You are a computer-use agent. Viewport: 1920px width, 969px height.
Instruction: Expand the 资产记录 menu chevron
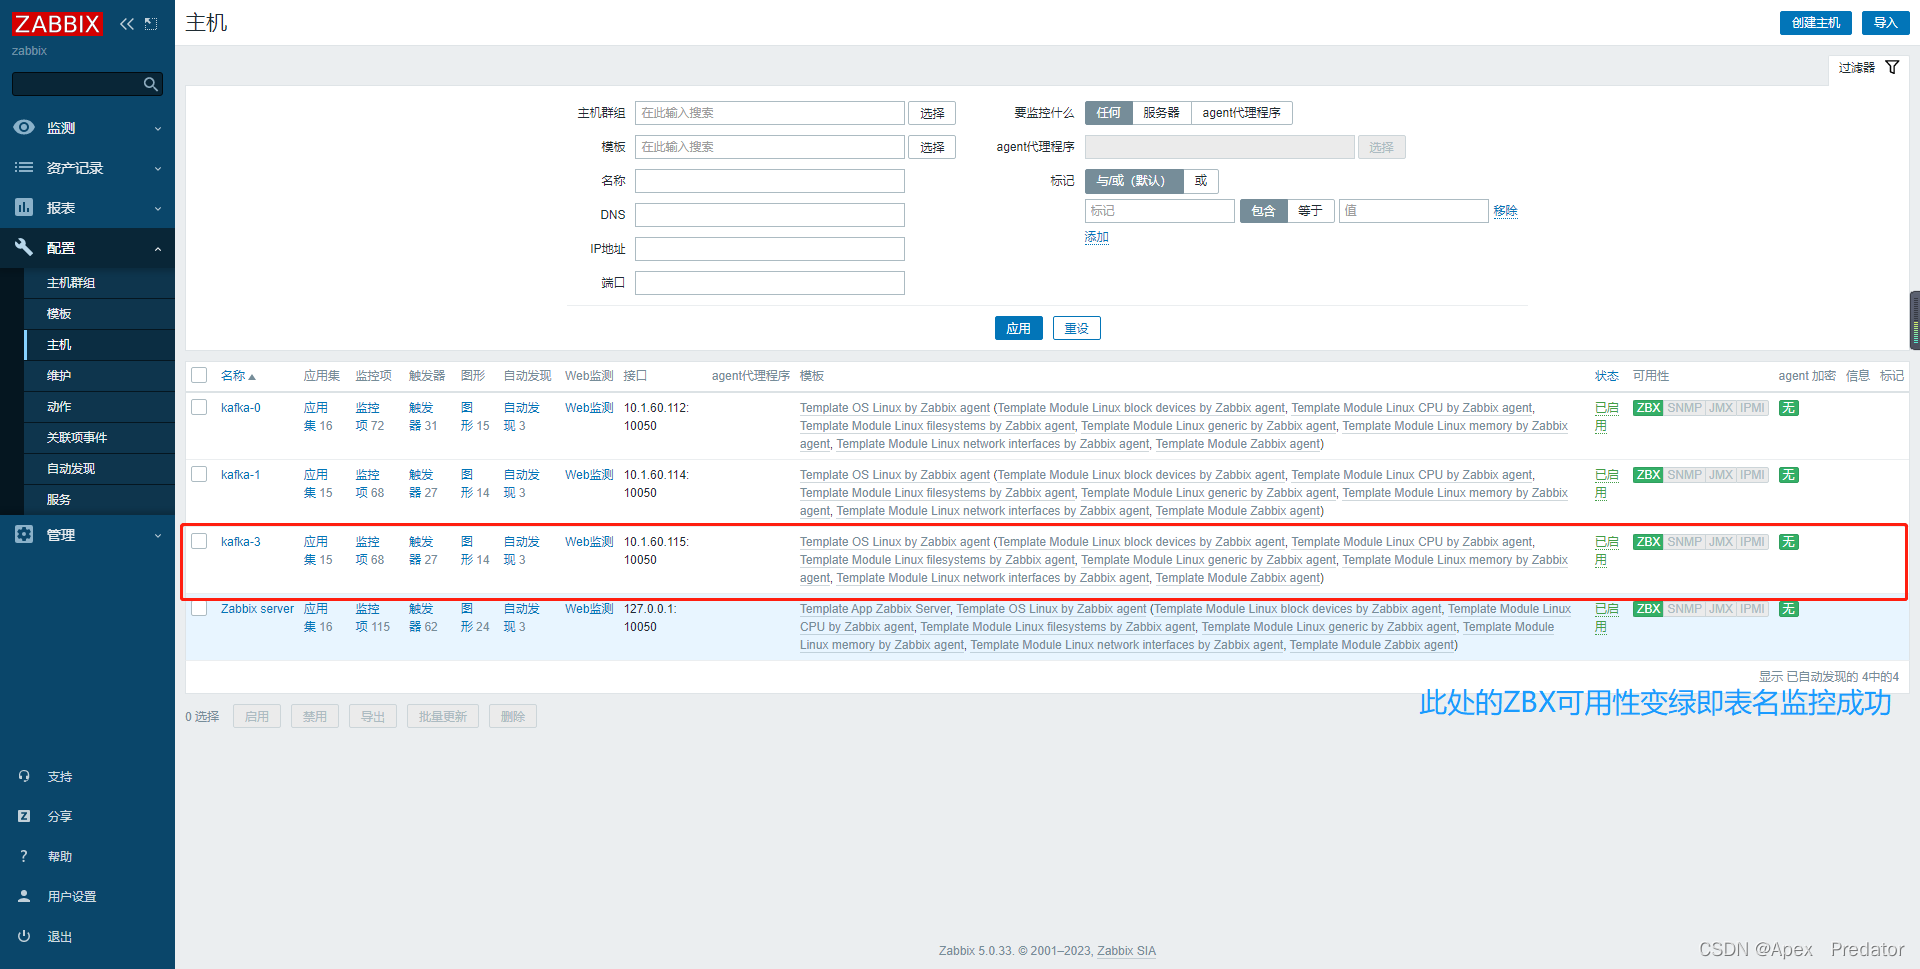point(158,169)
